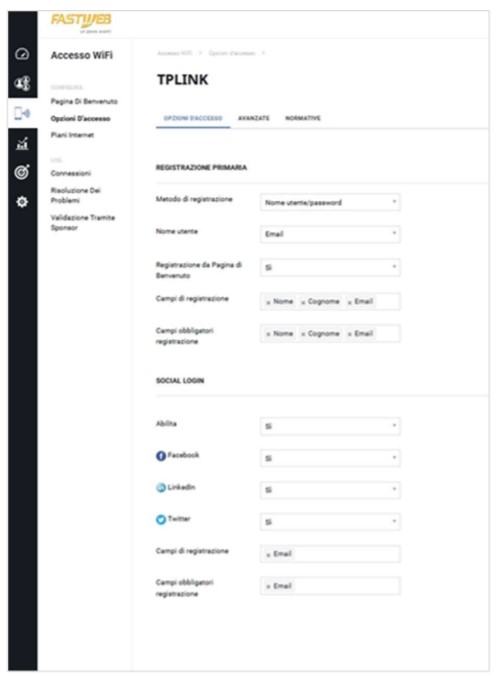Open the Pagina Di Benvenuto link
The height and width of the screenshot is (676, 496).
point(84,101)
